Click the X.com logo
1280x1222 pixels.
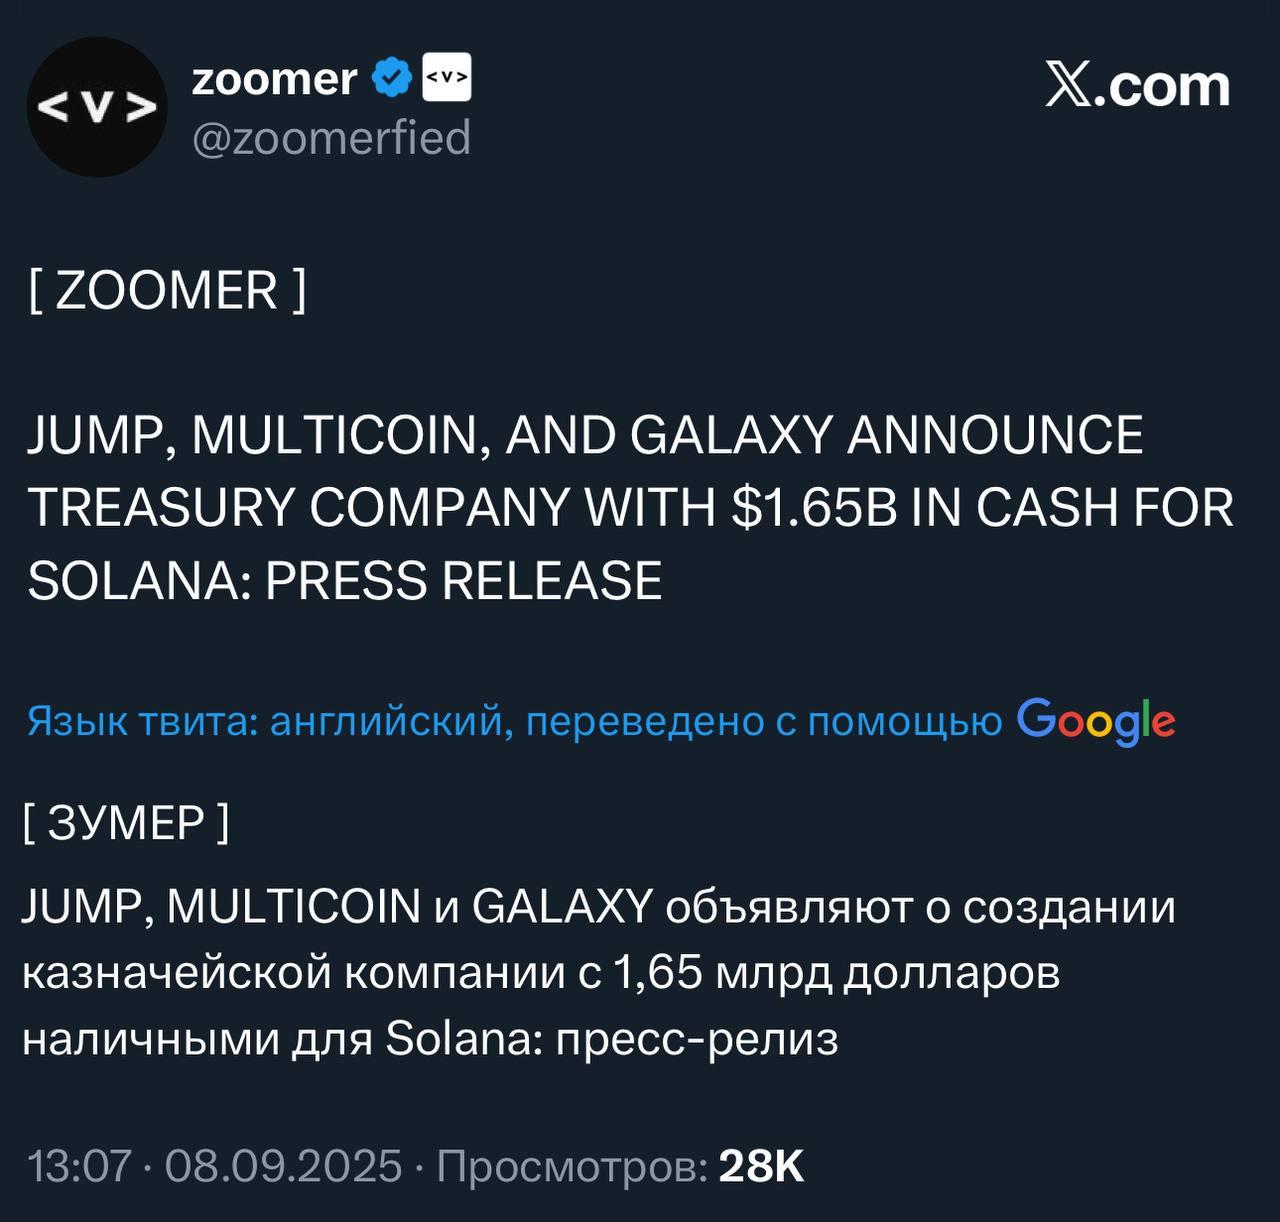[x=1138, y=85]
